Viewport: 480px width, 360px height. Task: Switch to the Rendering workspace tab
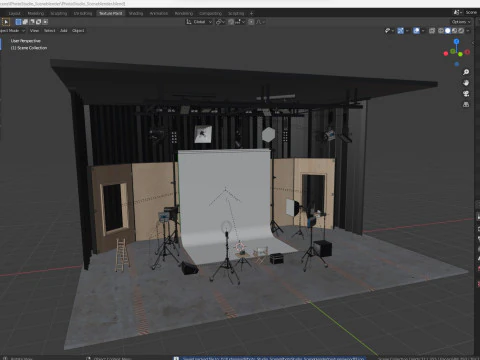(x=184, y=13)
